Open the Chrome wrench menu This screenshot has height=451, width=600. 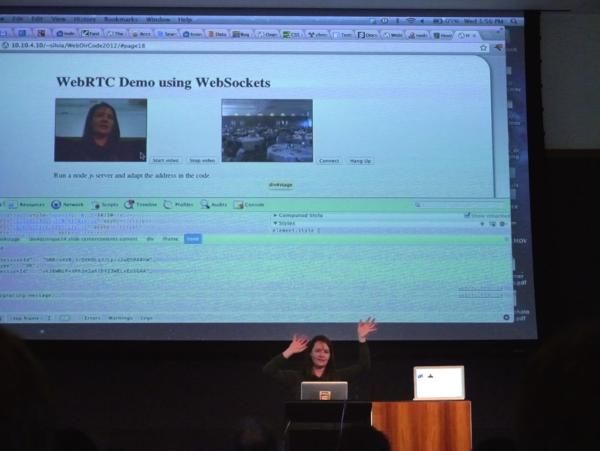tap(498, 47)
